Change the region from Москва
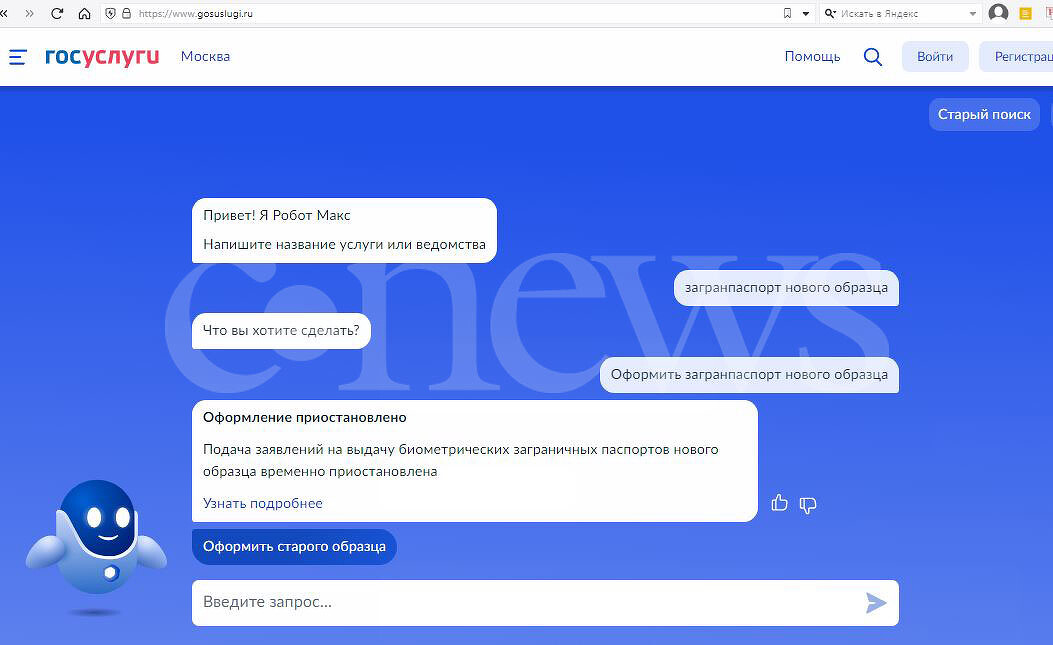Screen dimensions: 1053x645 click(205, 57)
